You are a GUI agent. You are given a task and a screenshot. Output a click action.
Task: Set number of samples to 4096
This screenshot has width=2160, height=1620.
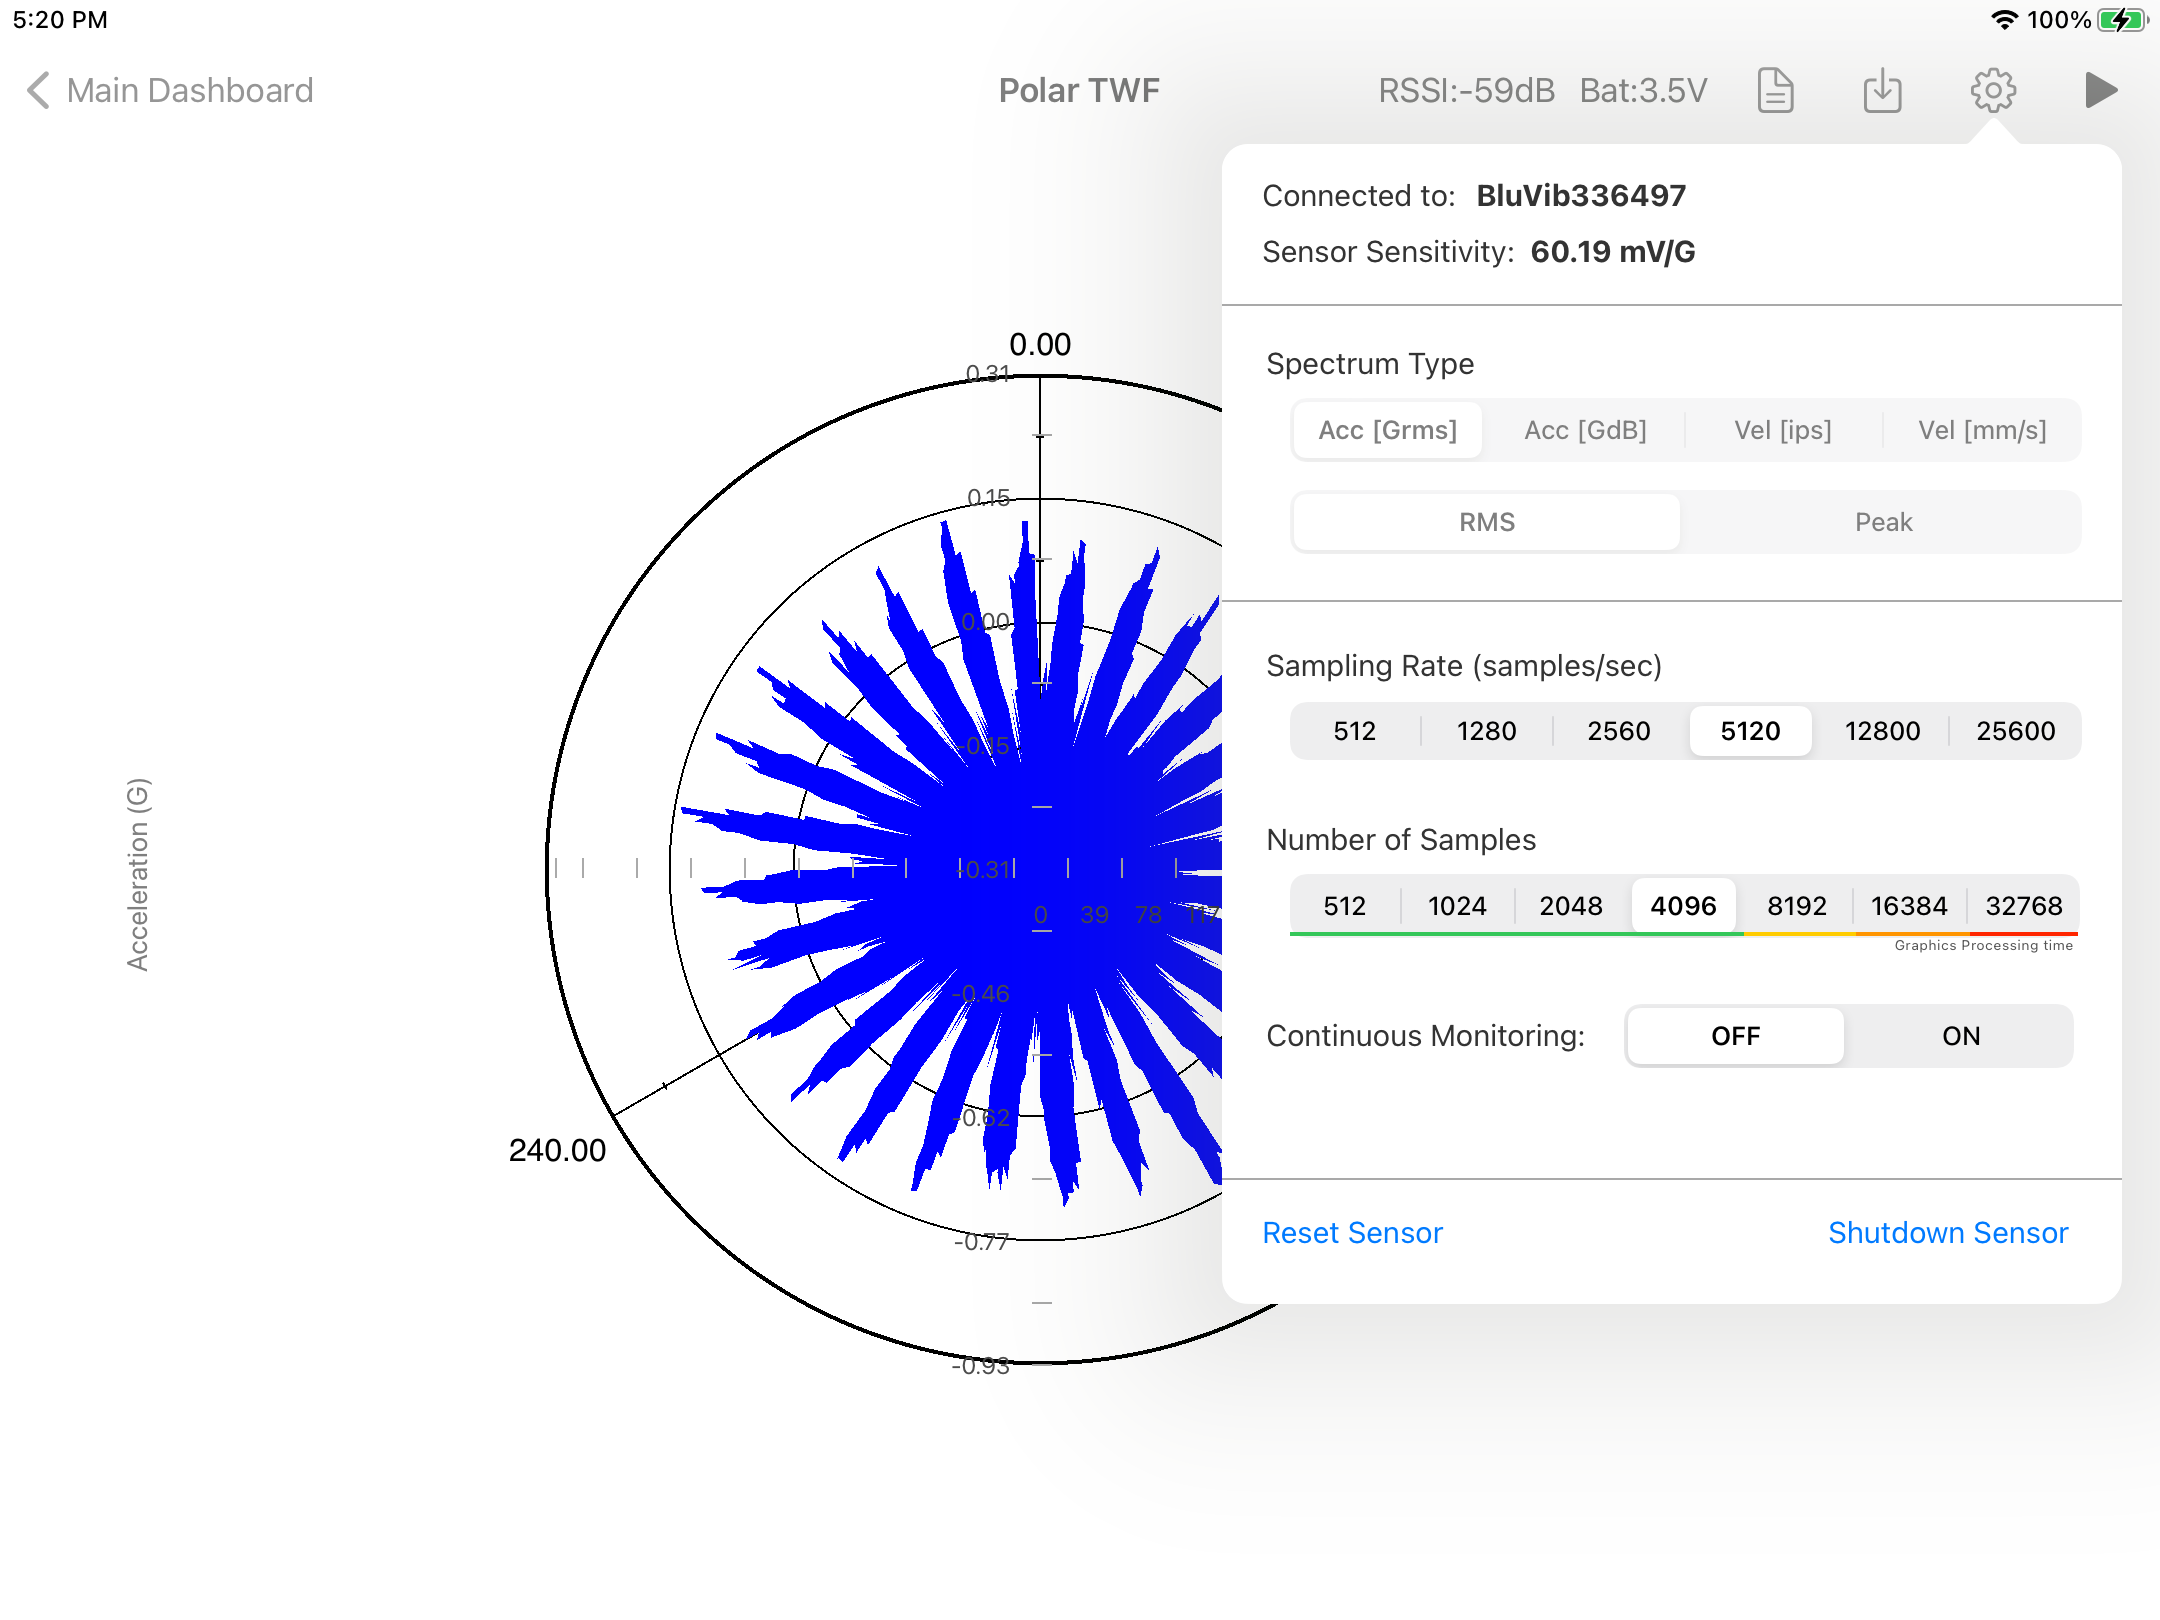(x=1683, y=906)
